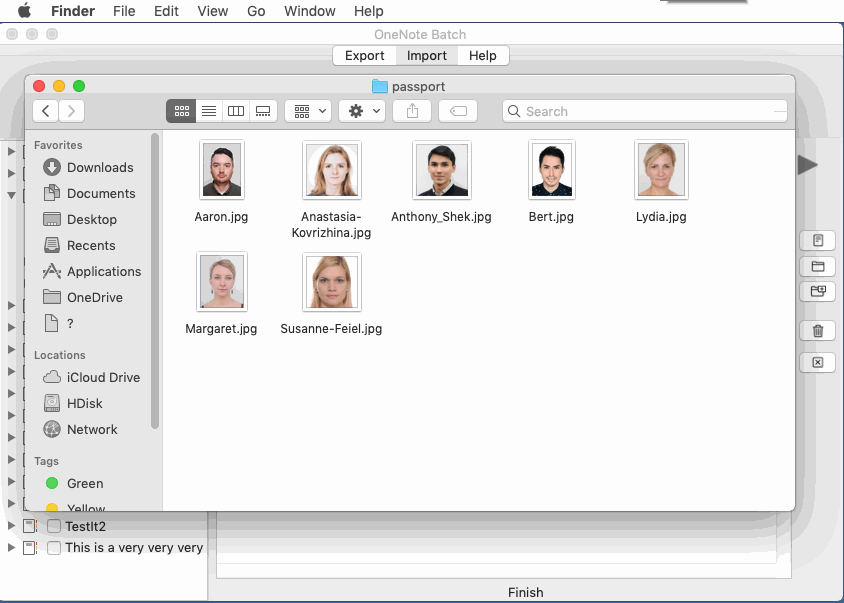Viewport: 844px width, 603px height.
Task: Open Downloads in Finder sidebar
Action: [x=89, y=167]
